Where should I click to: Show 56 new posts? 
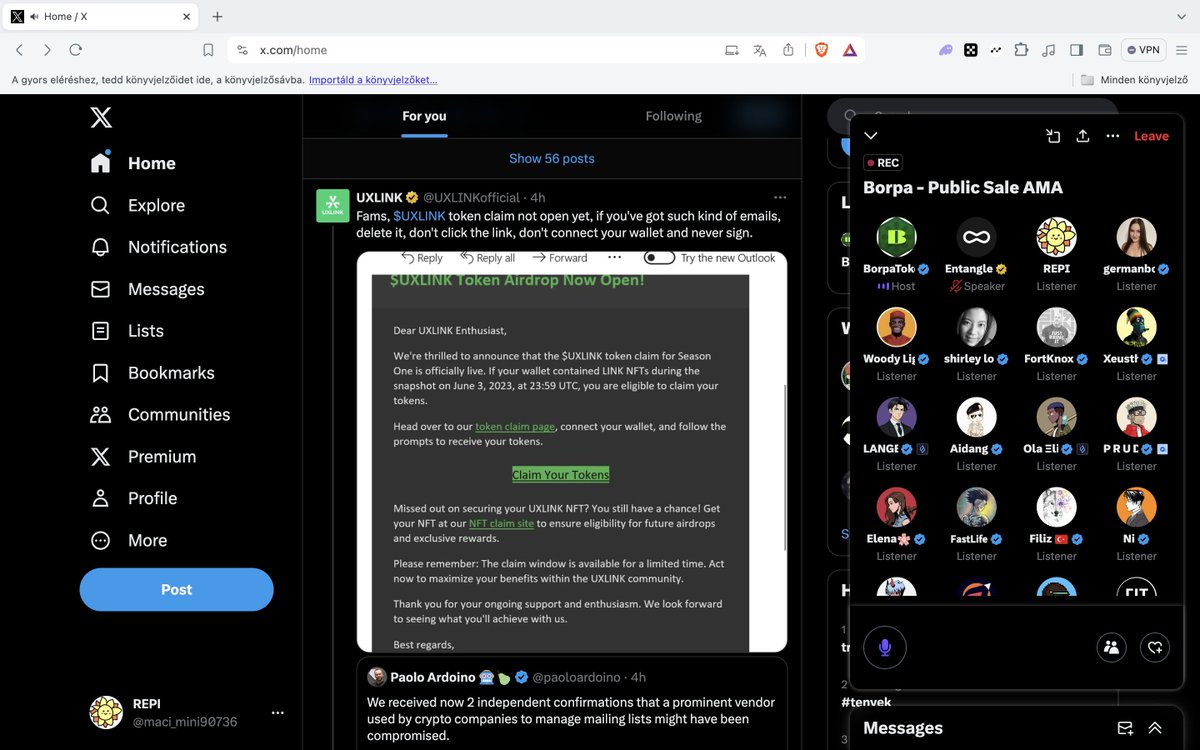tap(552, 158)
